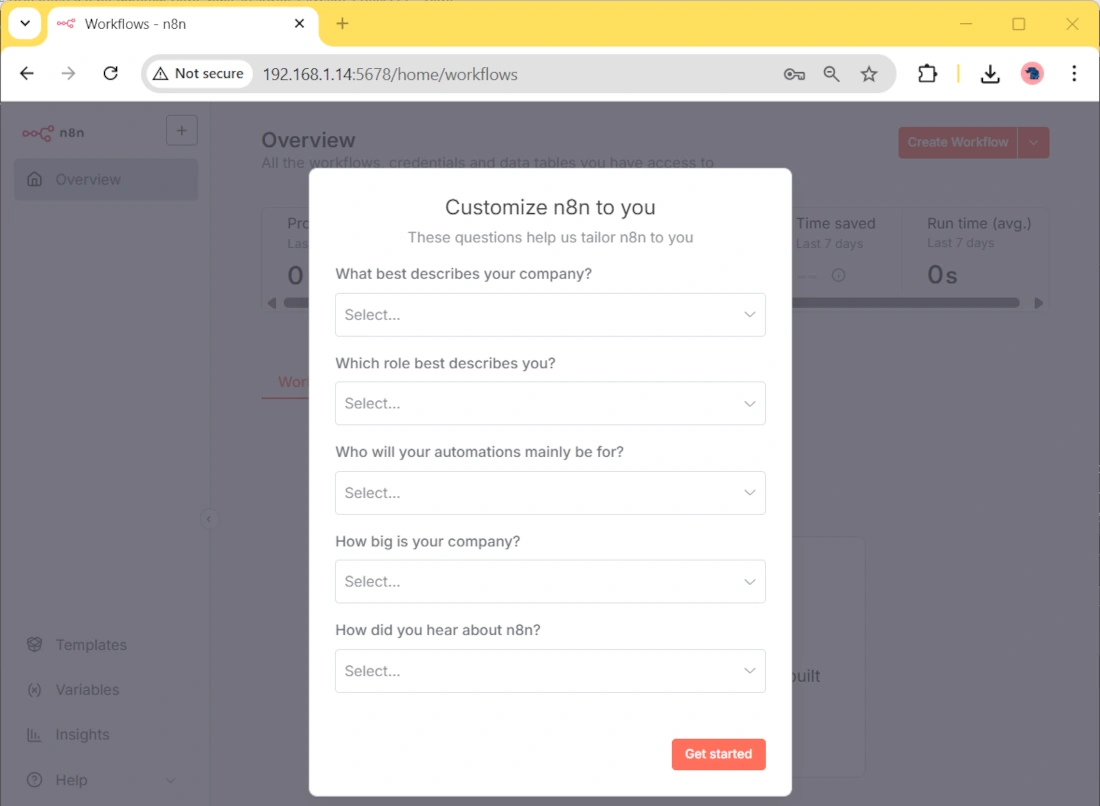Click the Get started button
This screenshot has height=806, width=1100.
718,754
